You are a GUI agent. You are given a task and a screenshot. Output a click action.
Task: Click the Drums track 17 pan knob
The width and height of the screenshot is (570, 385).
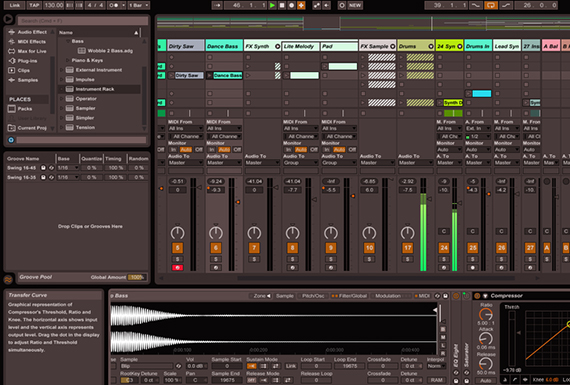pyautogui.click(x=408, y=233)
